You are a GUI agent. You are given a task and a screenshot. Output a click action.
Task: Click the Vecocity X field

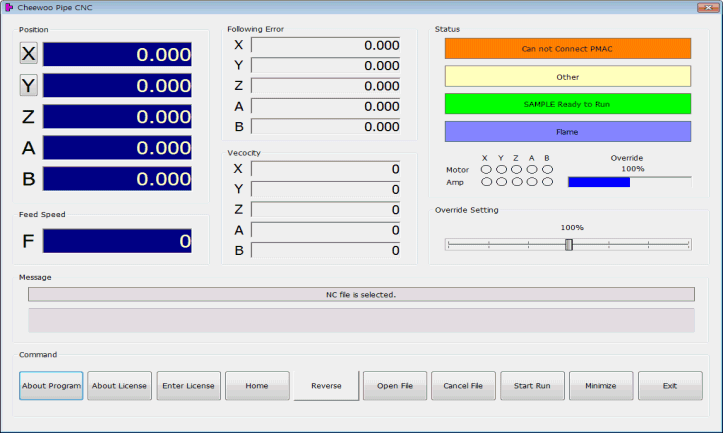tap(326, 169)
